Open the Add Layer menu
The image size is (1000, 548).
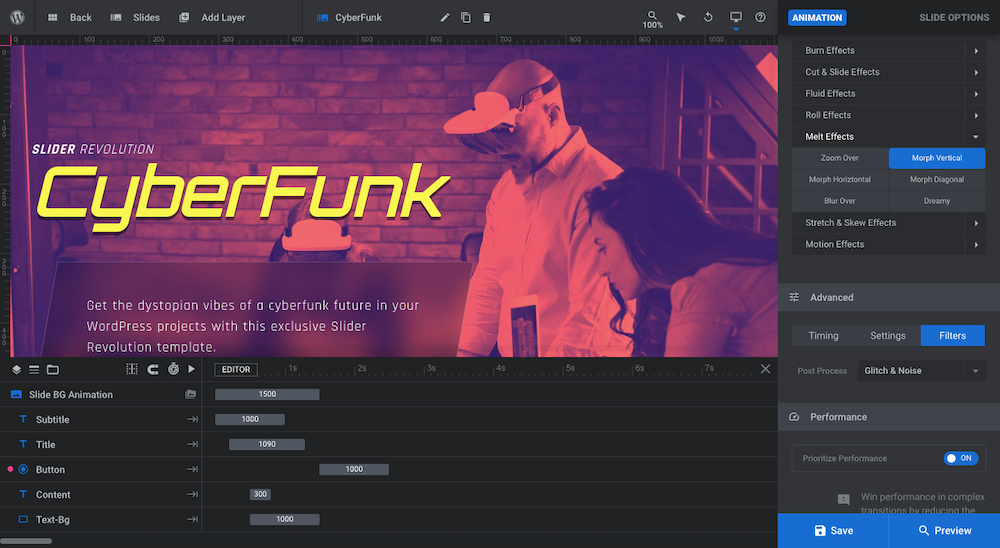point(212,17)
